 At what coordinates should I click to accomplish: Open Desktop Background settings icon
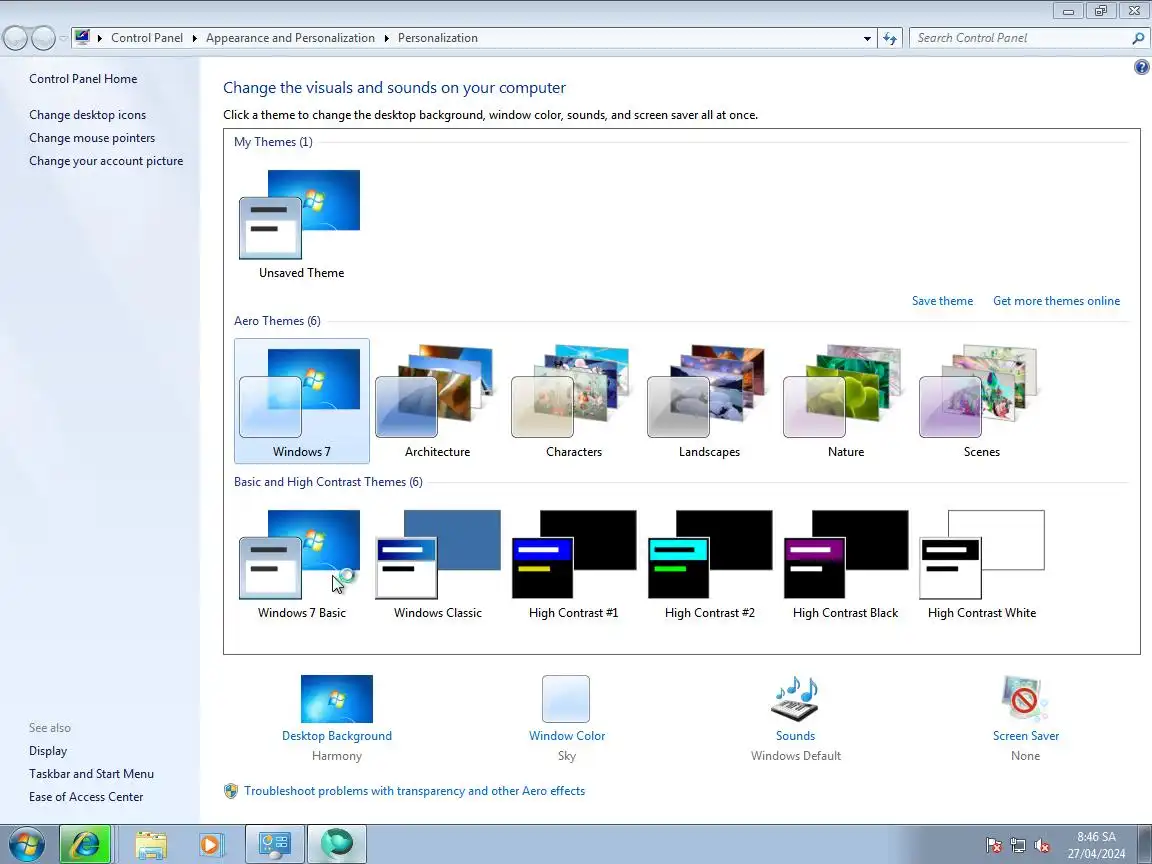click(336, 699)
